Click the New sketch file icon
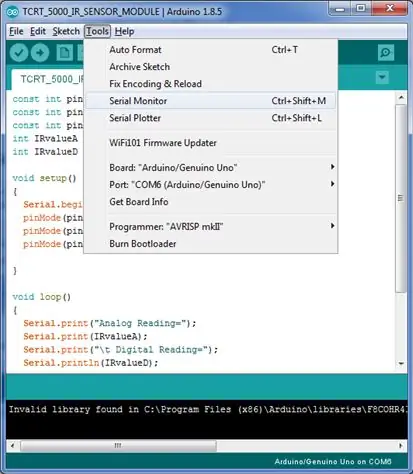 click(64, 53)
